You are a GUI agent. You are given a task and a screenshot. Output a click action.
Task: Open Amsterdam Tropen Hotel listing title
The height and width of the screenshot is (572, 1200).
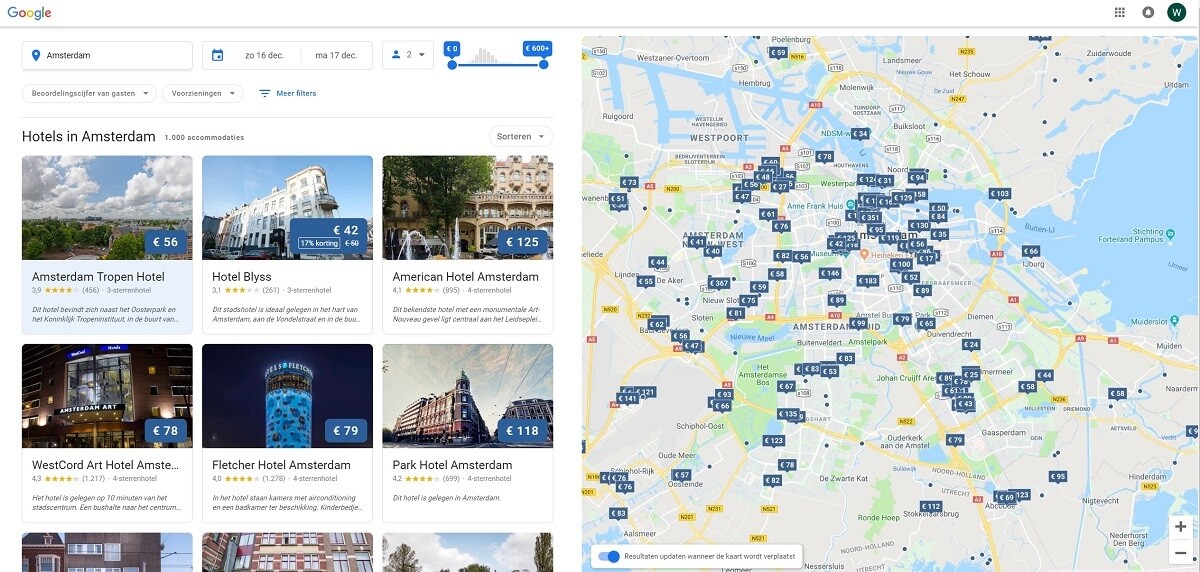coord(98,277)
